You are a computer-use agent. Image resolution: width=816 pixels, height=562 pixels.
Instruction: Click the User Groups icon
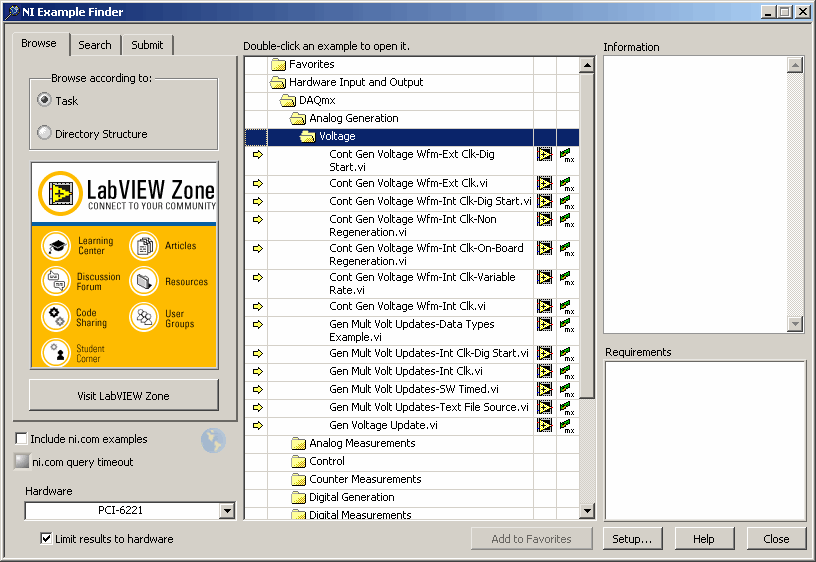pos(144,317)
